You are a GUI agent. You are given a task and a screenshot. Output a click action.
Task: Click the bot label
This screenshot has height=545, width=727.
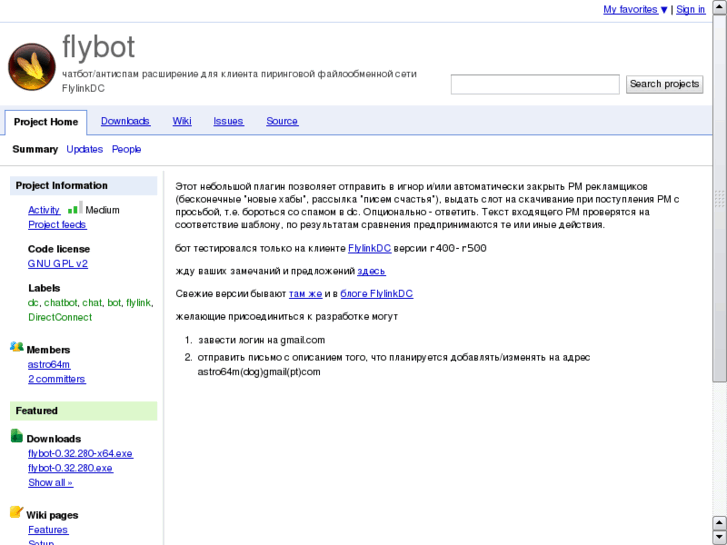(114, 303)
